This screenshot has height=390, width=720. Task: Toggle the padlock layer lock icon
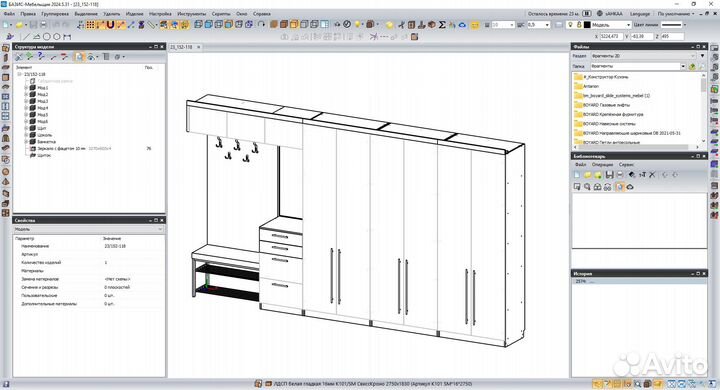579,25
